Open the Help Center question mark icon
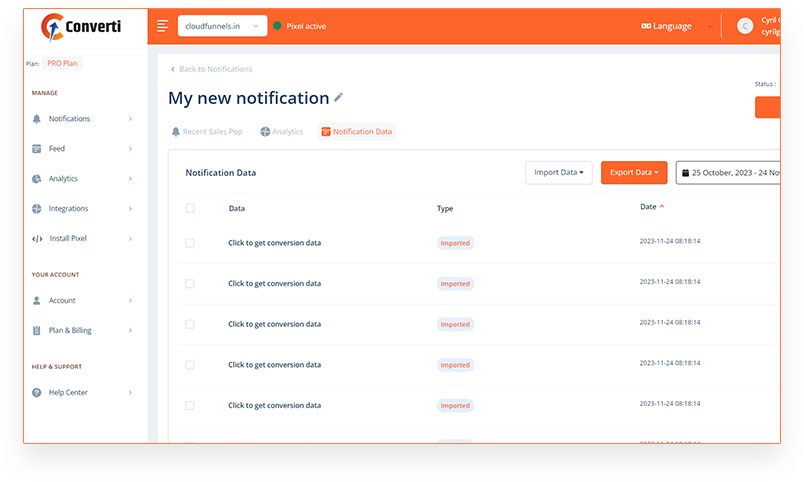 [36, 393]
